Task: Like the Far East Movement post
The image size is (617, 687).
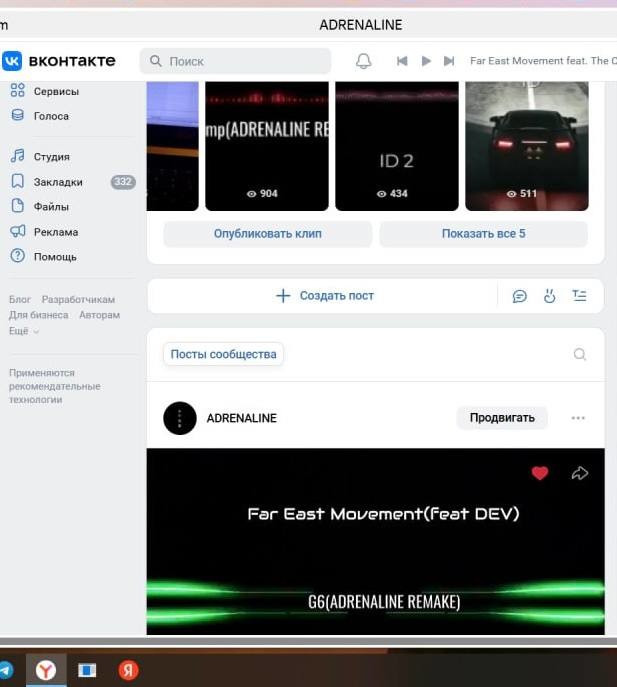Action: pyautogui.click(x=540, y=473)
